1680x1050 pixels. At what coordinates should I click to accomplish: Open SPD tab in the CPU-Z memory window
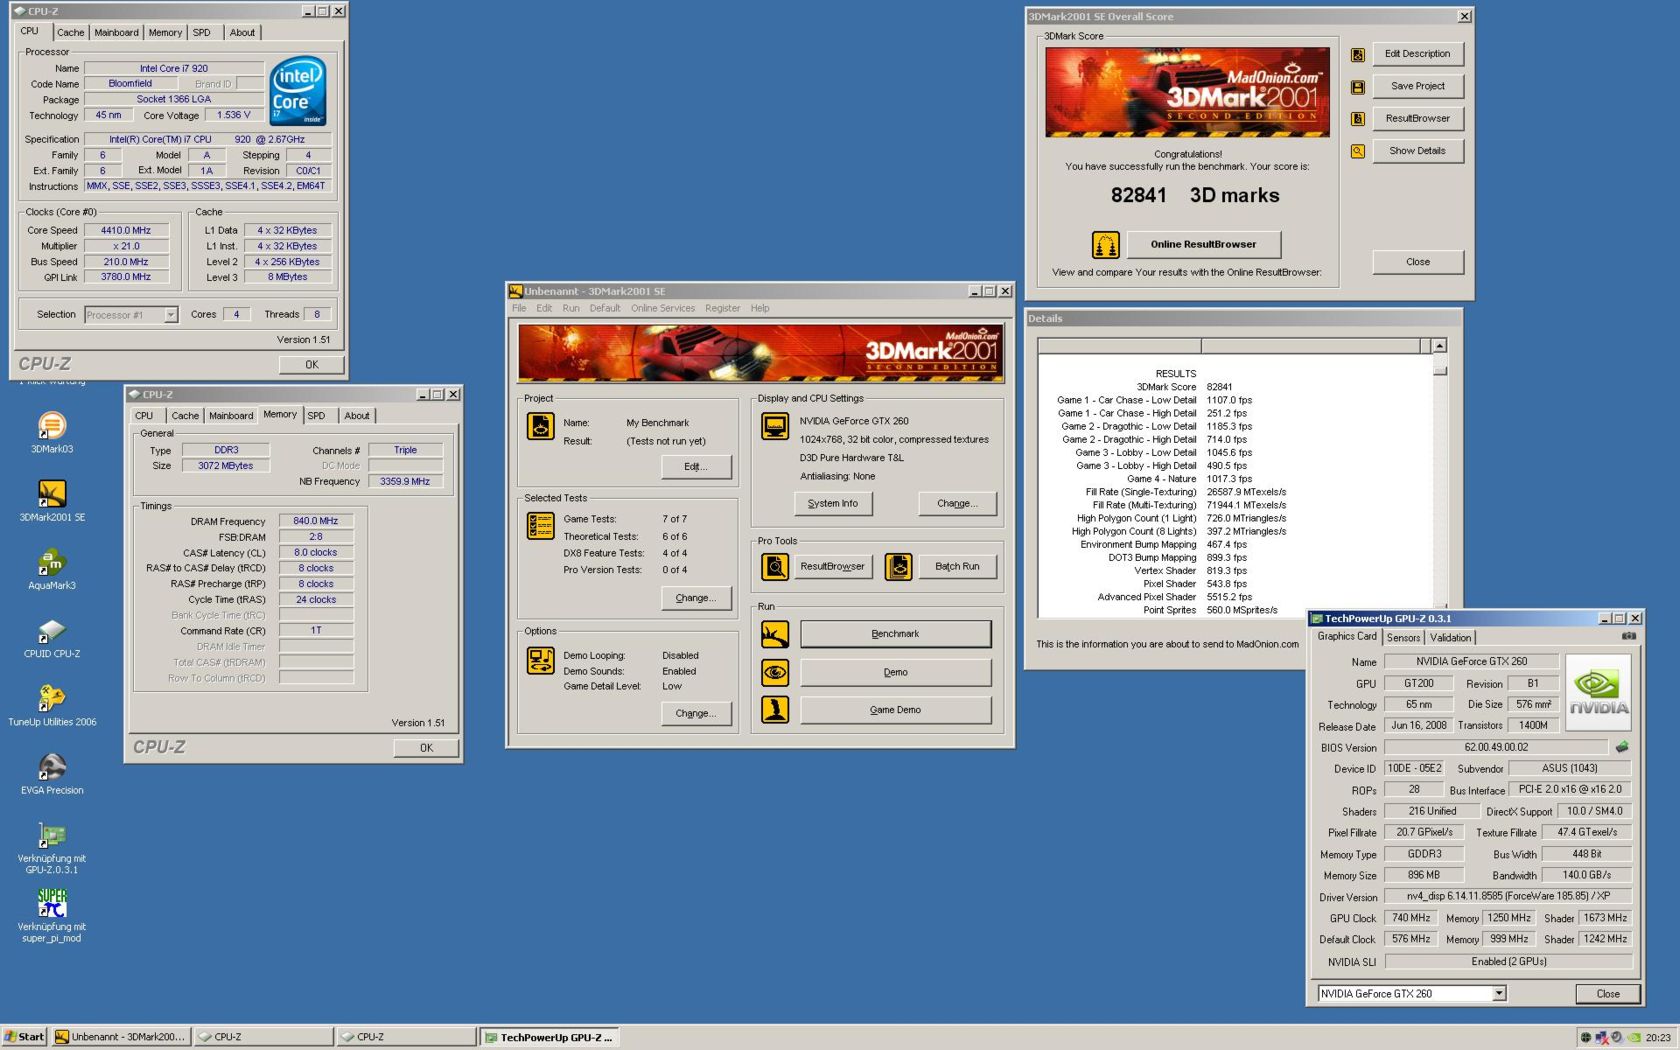point(316,416)
